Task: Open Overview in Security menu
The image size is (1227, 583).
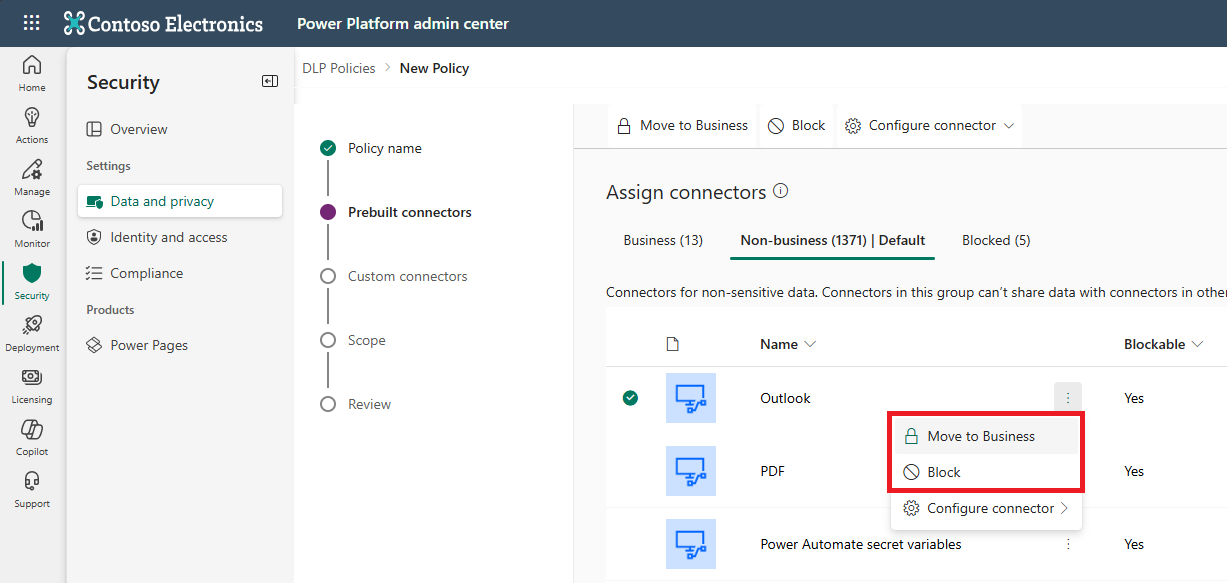Action: 180,129
